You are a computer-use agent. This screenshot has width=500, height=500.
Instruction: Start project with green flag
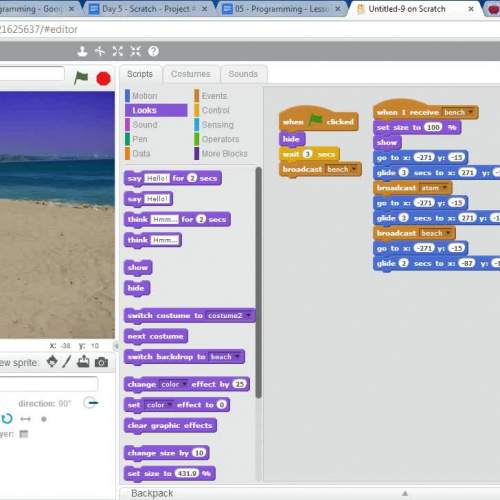[x=81, y=78]
